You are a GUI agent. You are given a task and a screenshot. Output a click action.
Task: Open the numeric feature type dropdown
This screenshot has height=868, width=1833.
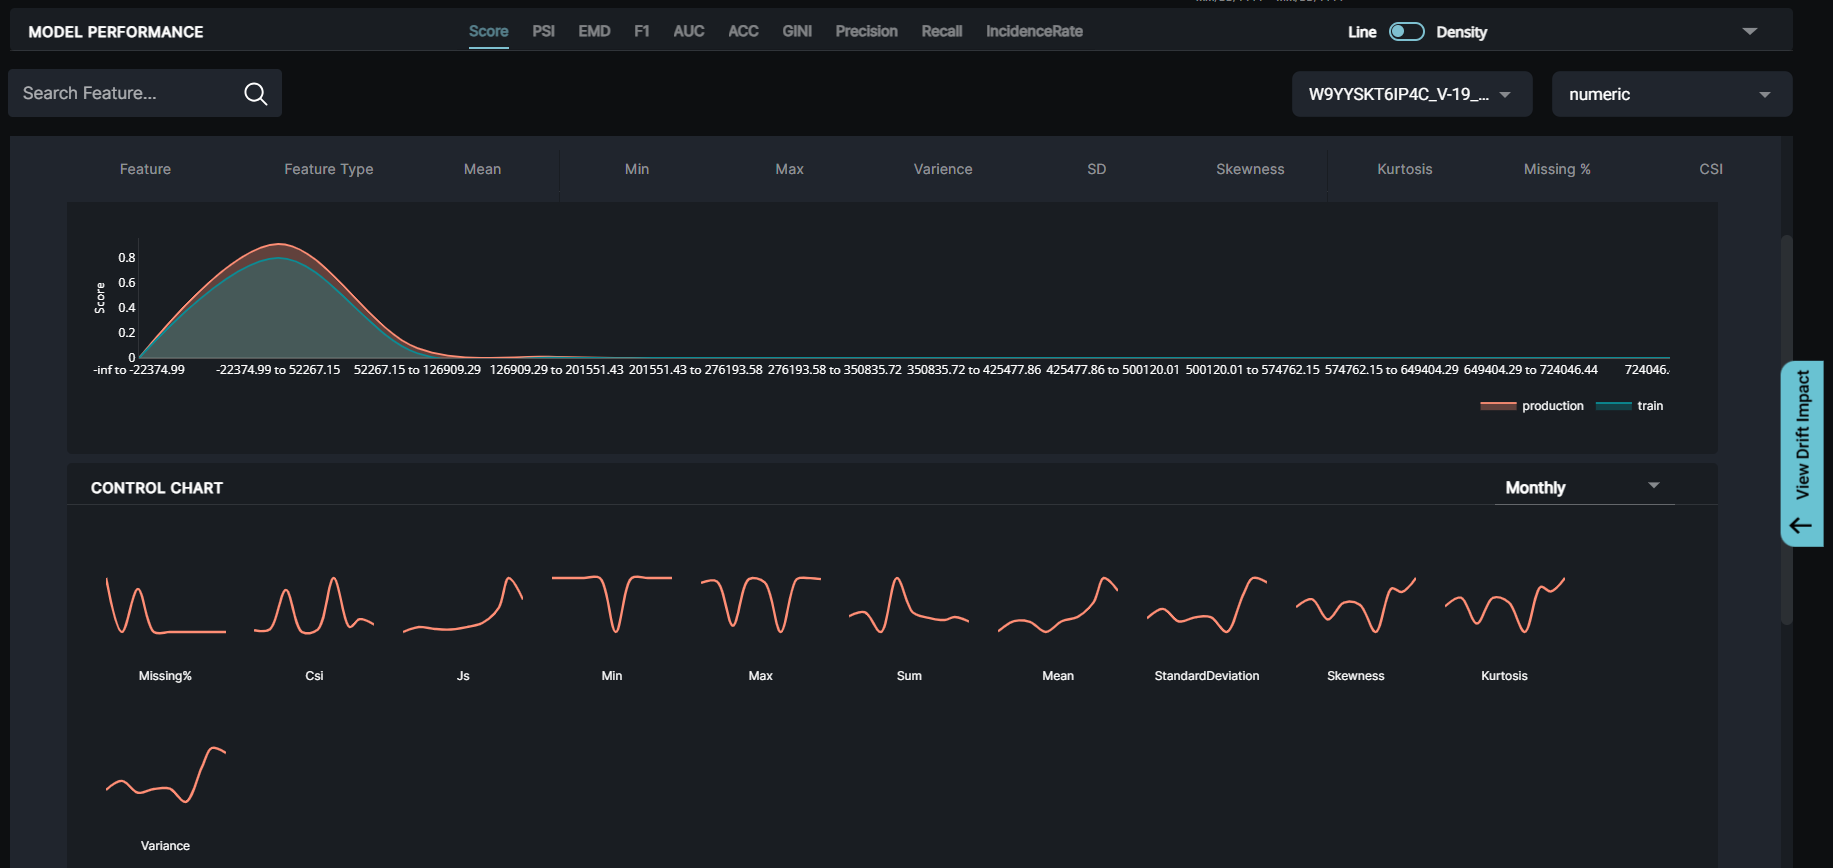click(1671, 94)
